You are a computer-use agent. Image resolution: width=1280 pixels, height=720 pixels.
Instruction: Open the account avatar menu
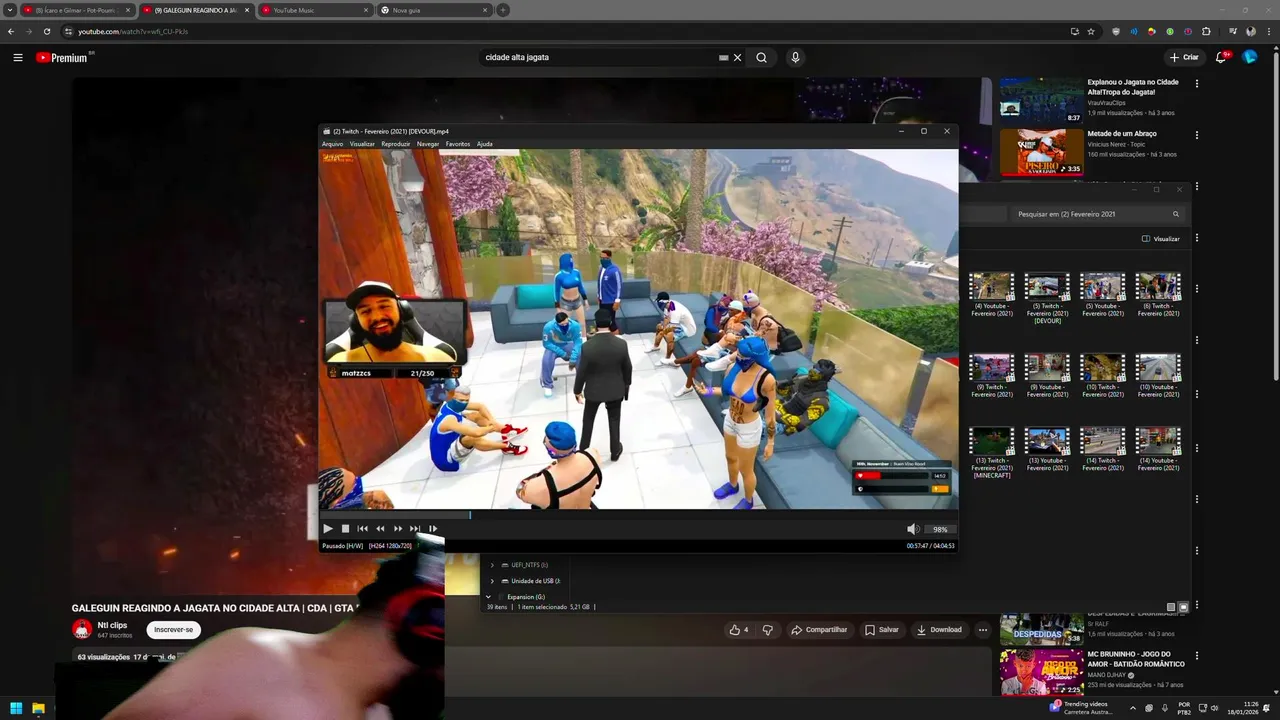[x=1250, y=57]
